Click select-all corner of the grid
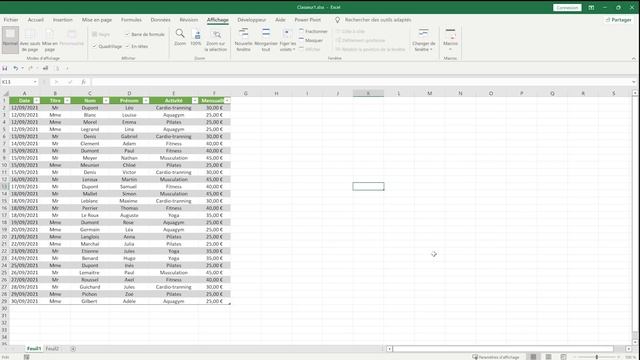The image size is (640, 360). [5, 93]
